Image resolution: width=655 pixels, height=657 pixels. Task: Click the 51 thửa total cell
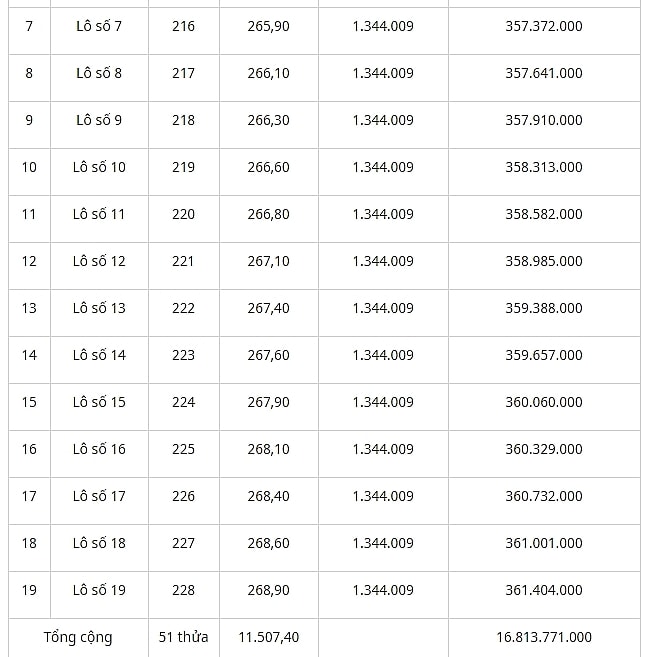tap(184, 637)
